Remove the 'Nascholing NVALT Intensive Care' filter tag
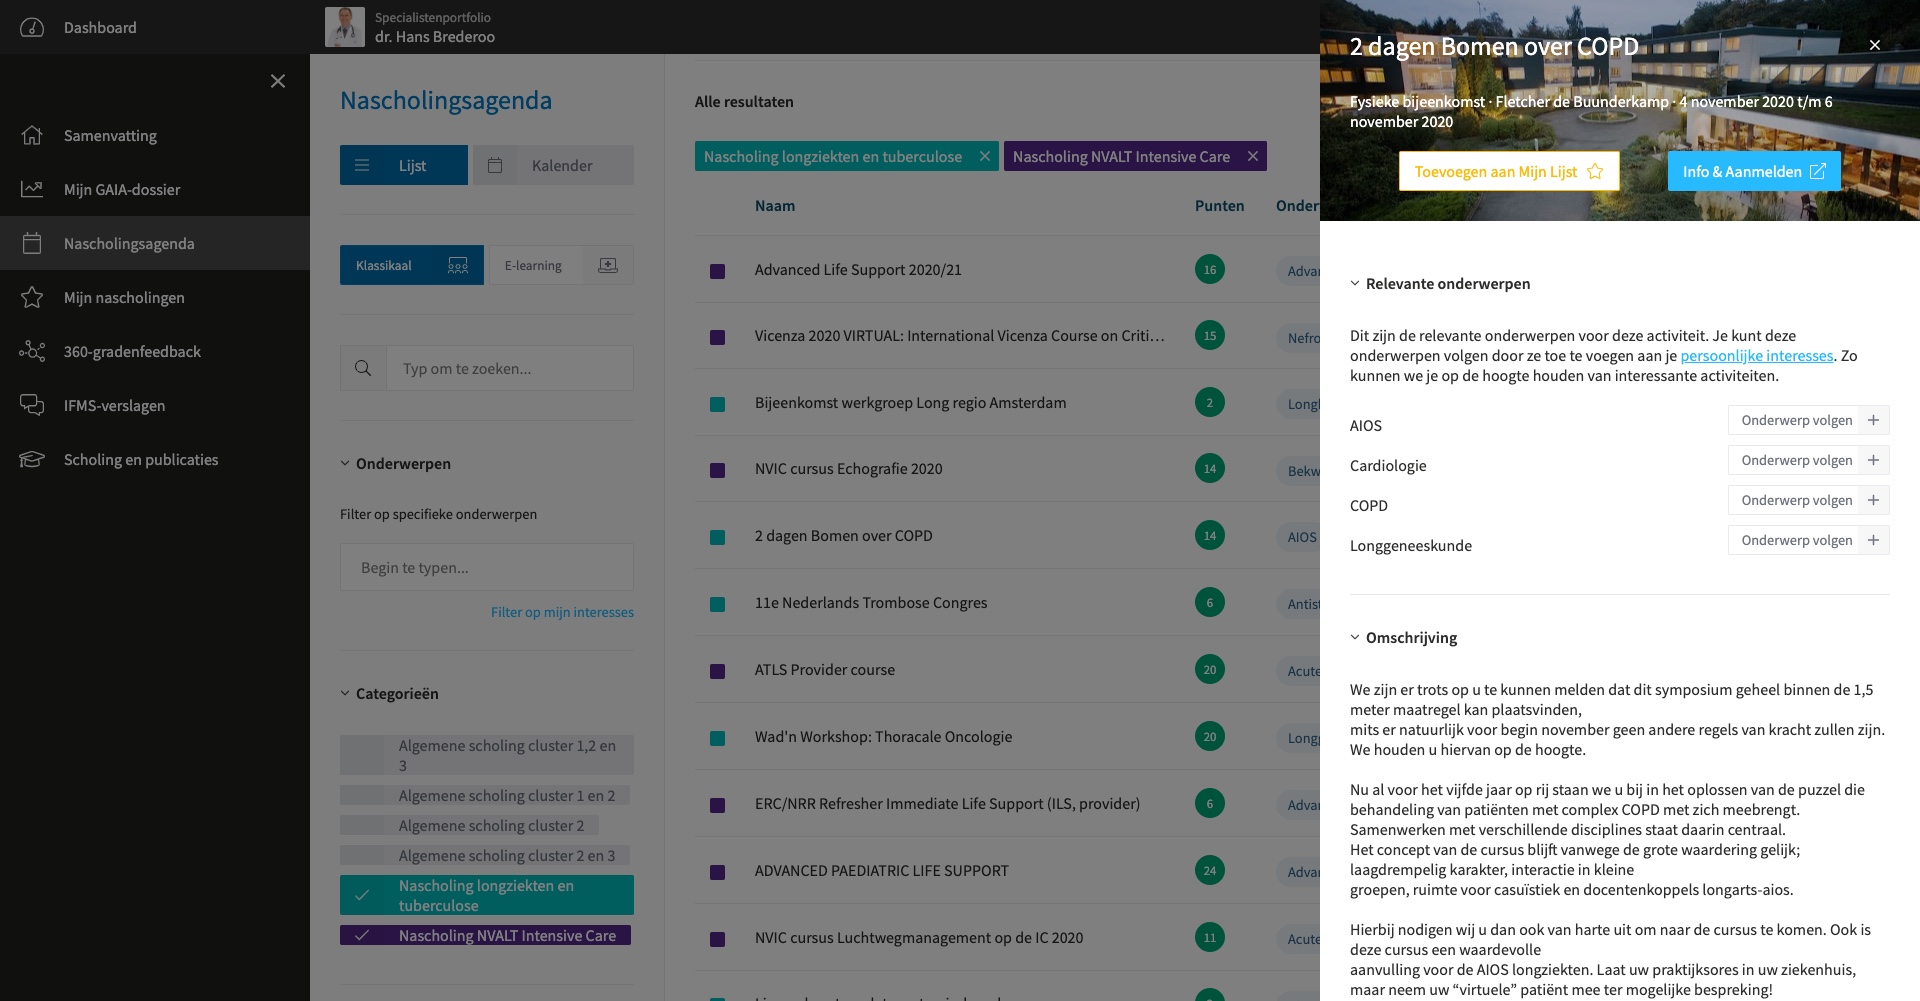Screen dimensions: 1920x1001 click(x=1253, y=156)
